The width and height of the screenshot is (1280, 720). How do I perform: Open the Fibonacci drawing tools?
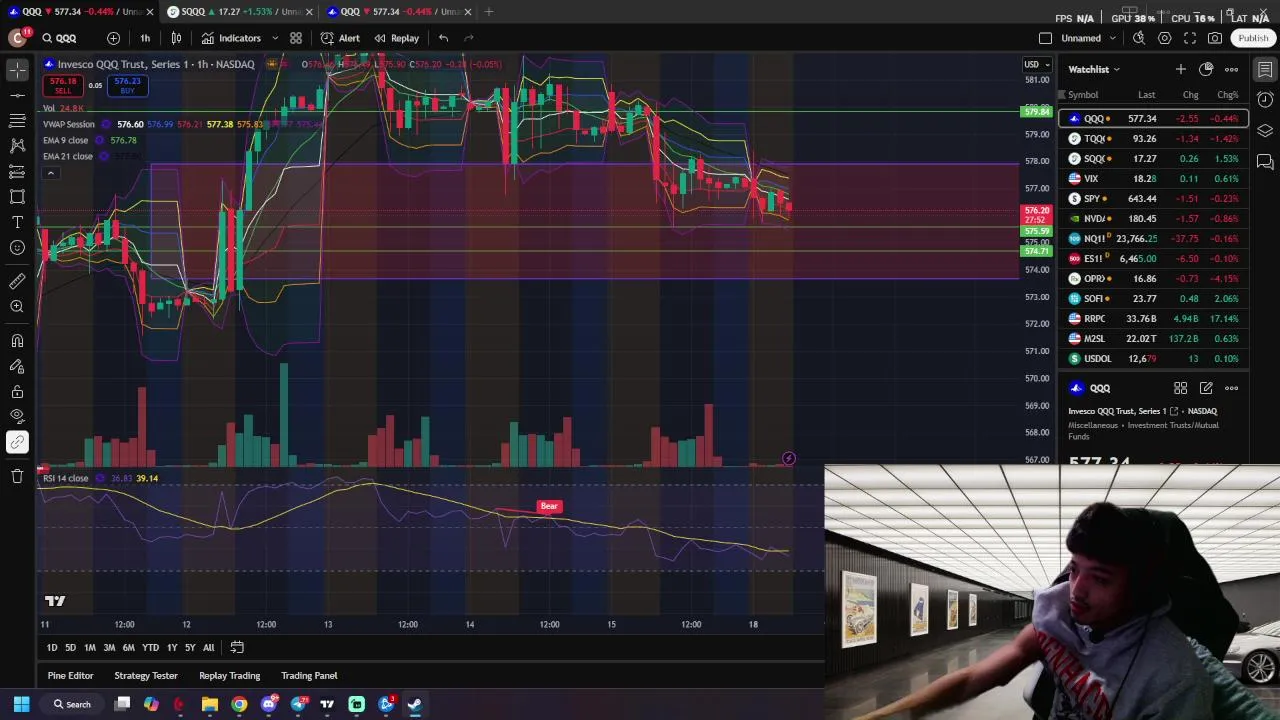coord(17,120)
